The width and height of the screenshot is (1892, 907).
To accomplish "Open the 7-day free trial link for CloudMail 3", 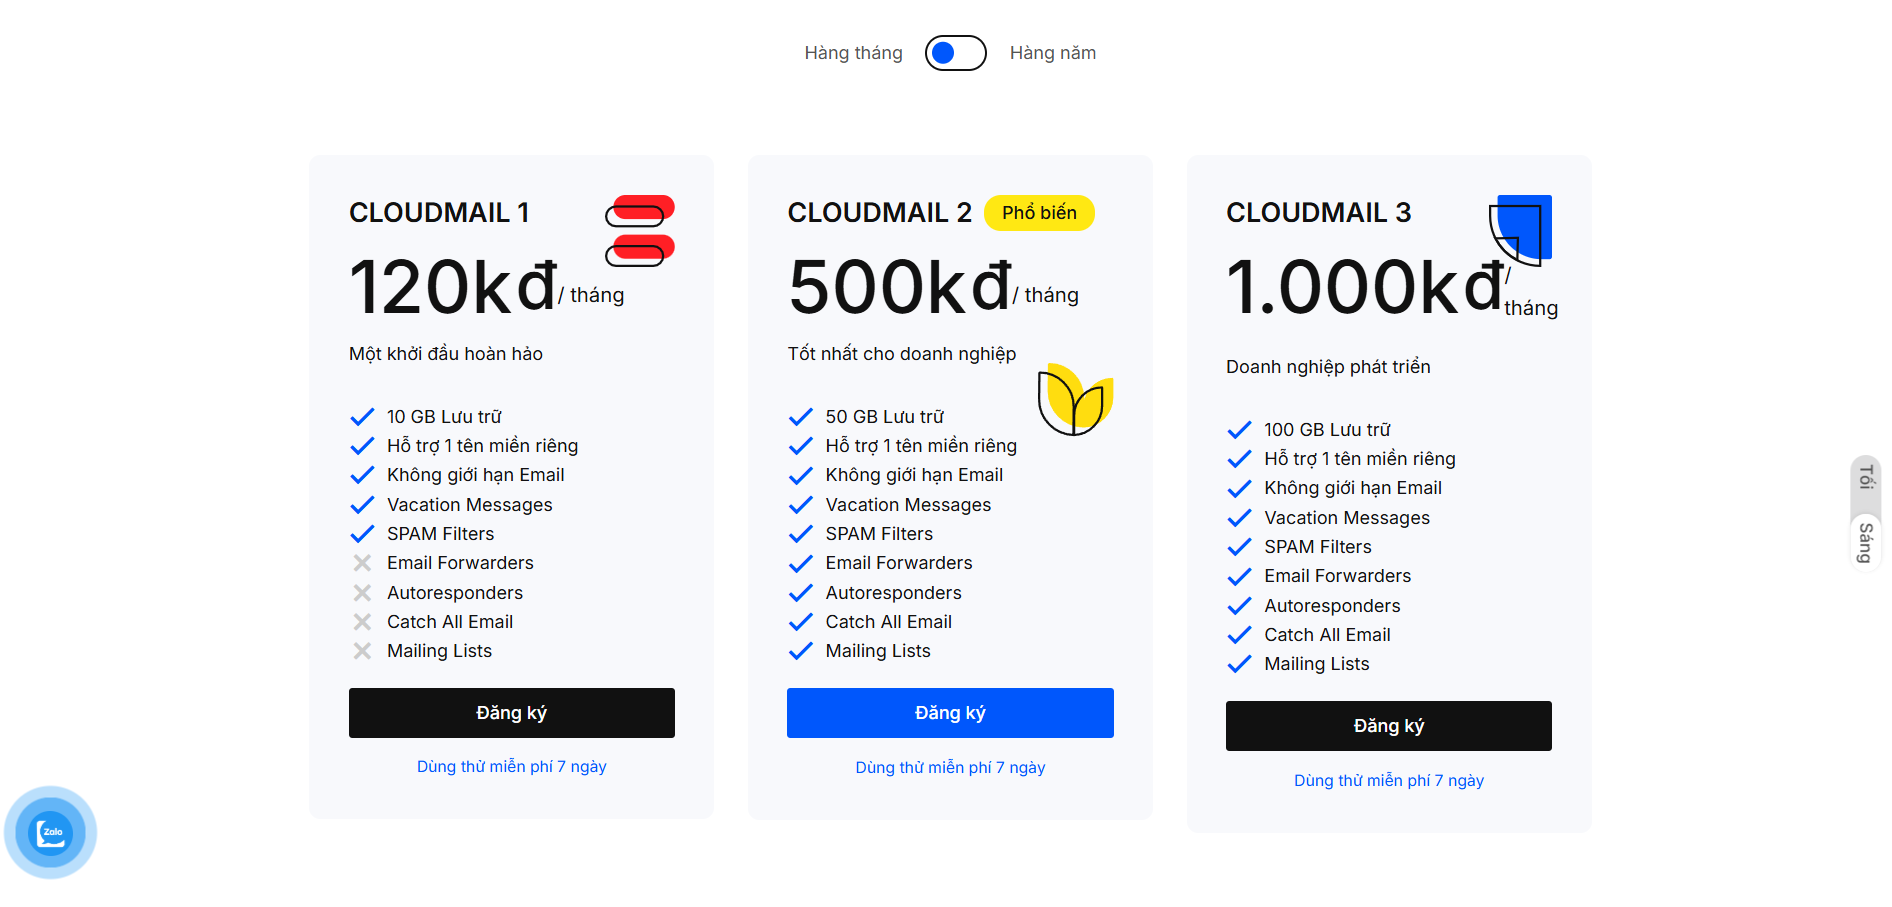I will tap(1388, 781).
